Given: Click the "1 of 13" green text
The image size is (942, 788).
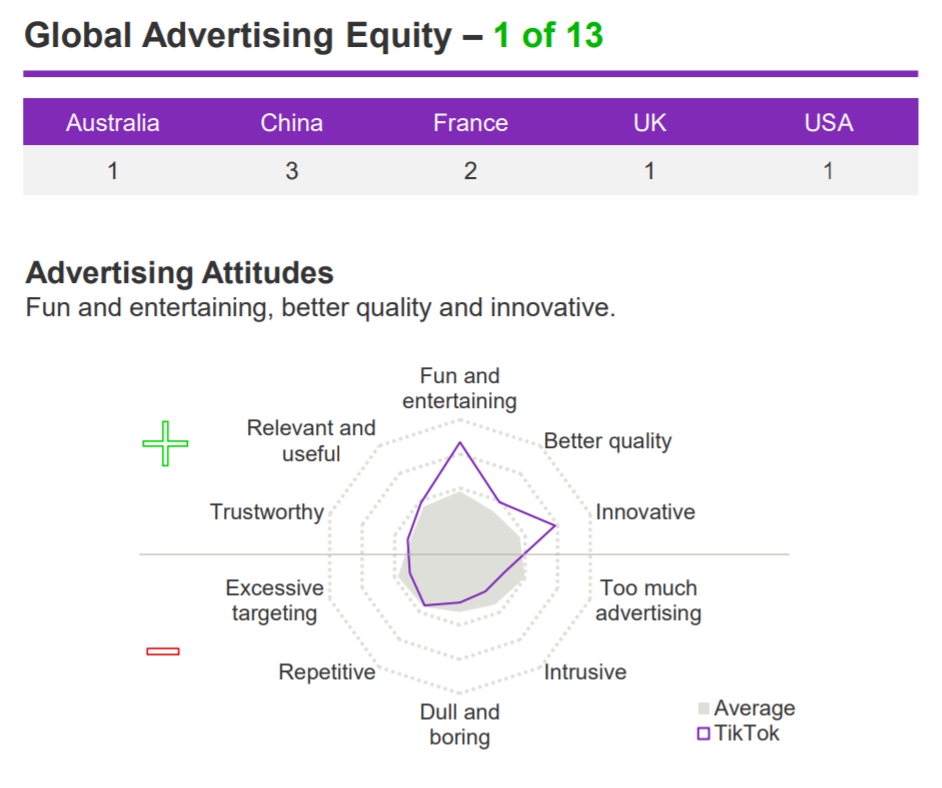Looking at the screenshot, I should pyautogui.click(x=548, y=35).
